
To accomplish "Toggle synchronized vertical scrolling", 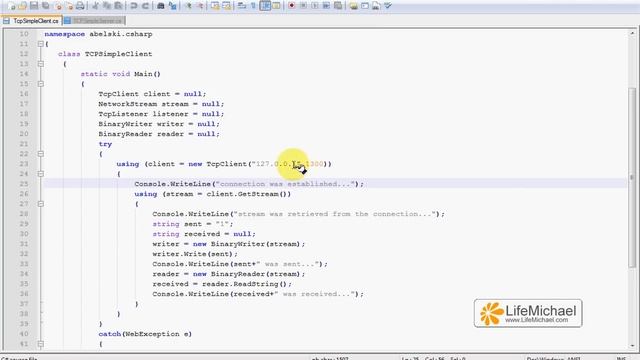I will pos(215,6).
